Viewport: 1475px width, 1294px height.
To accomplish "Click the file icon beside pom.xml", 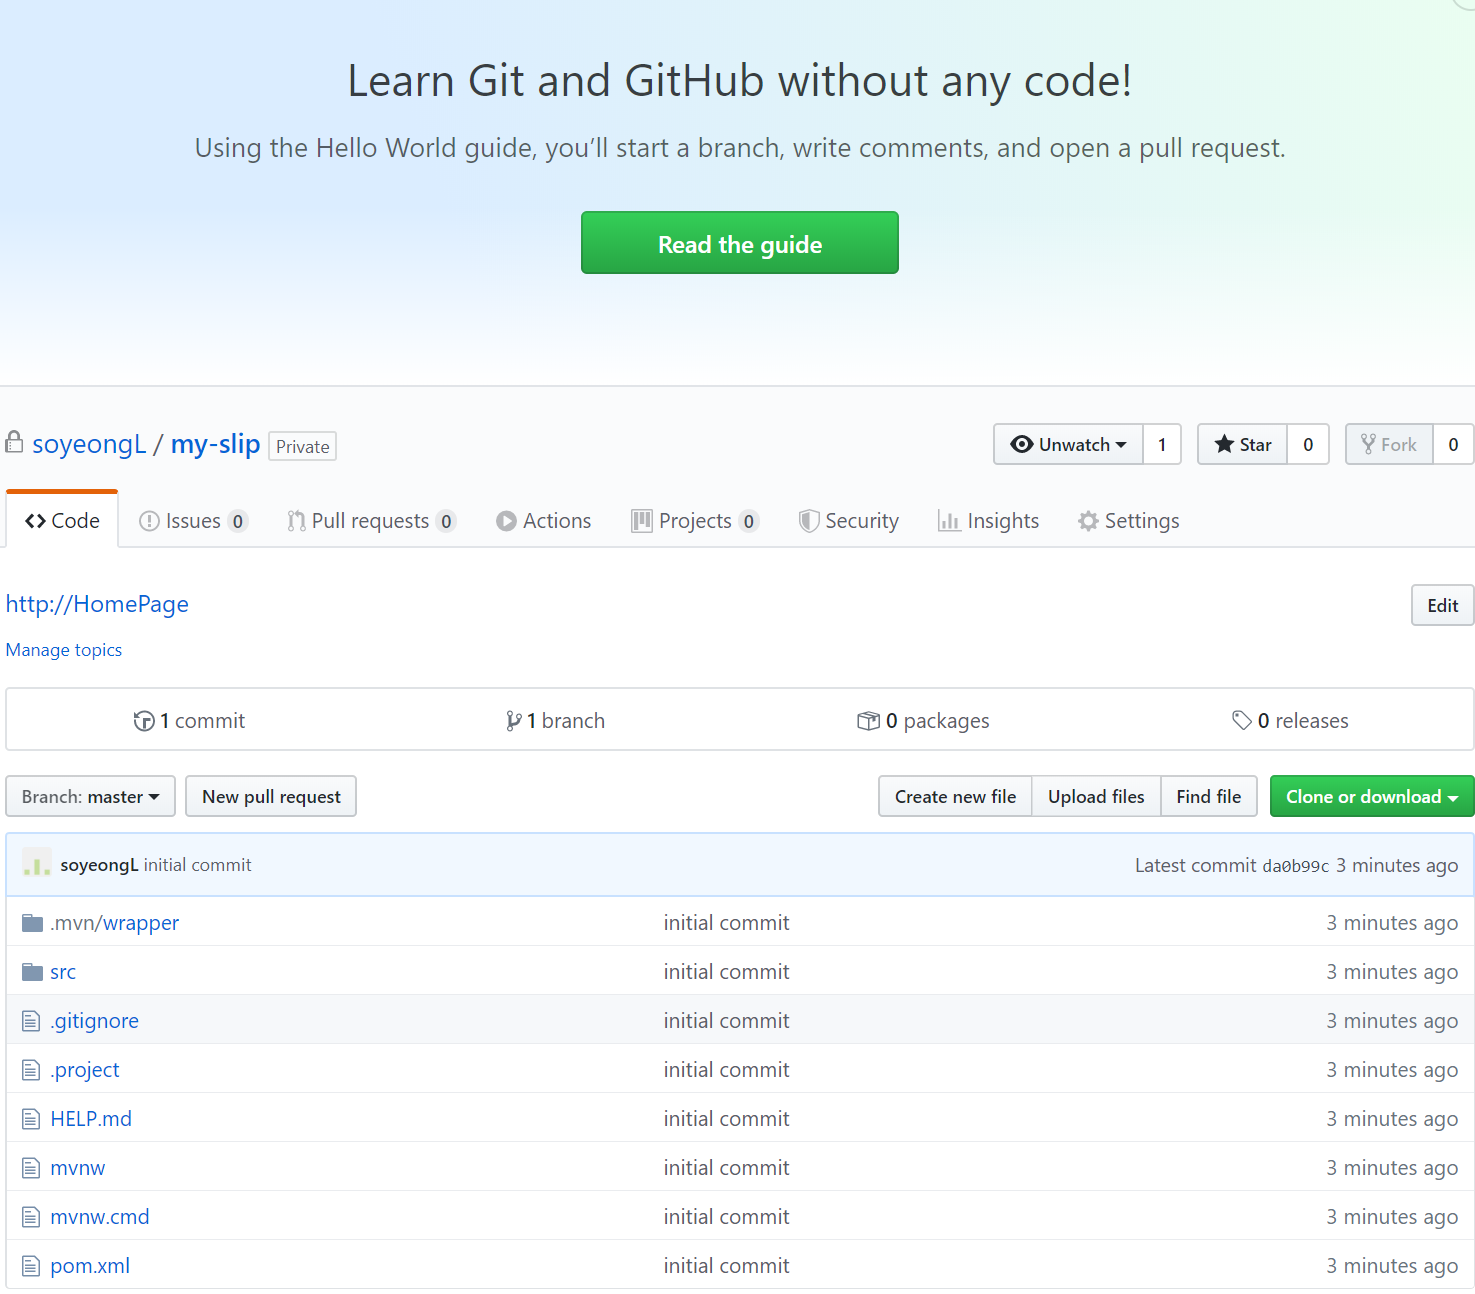I will point(31,1266).
